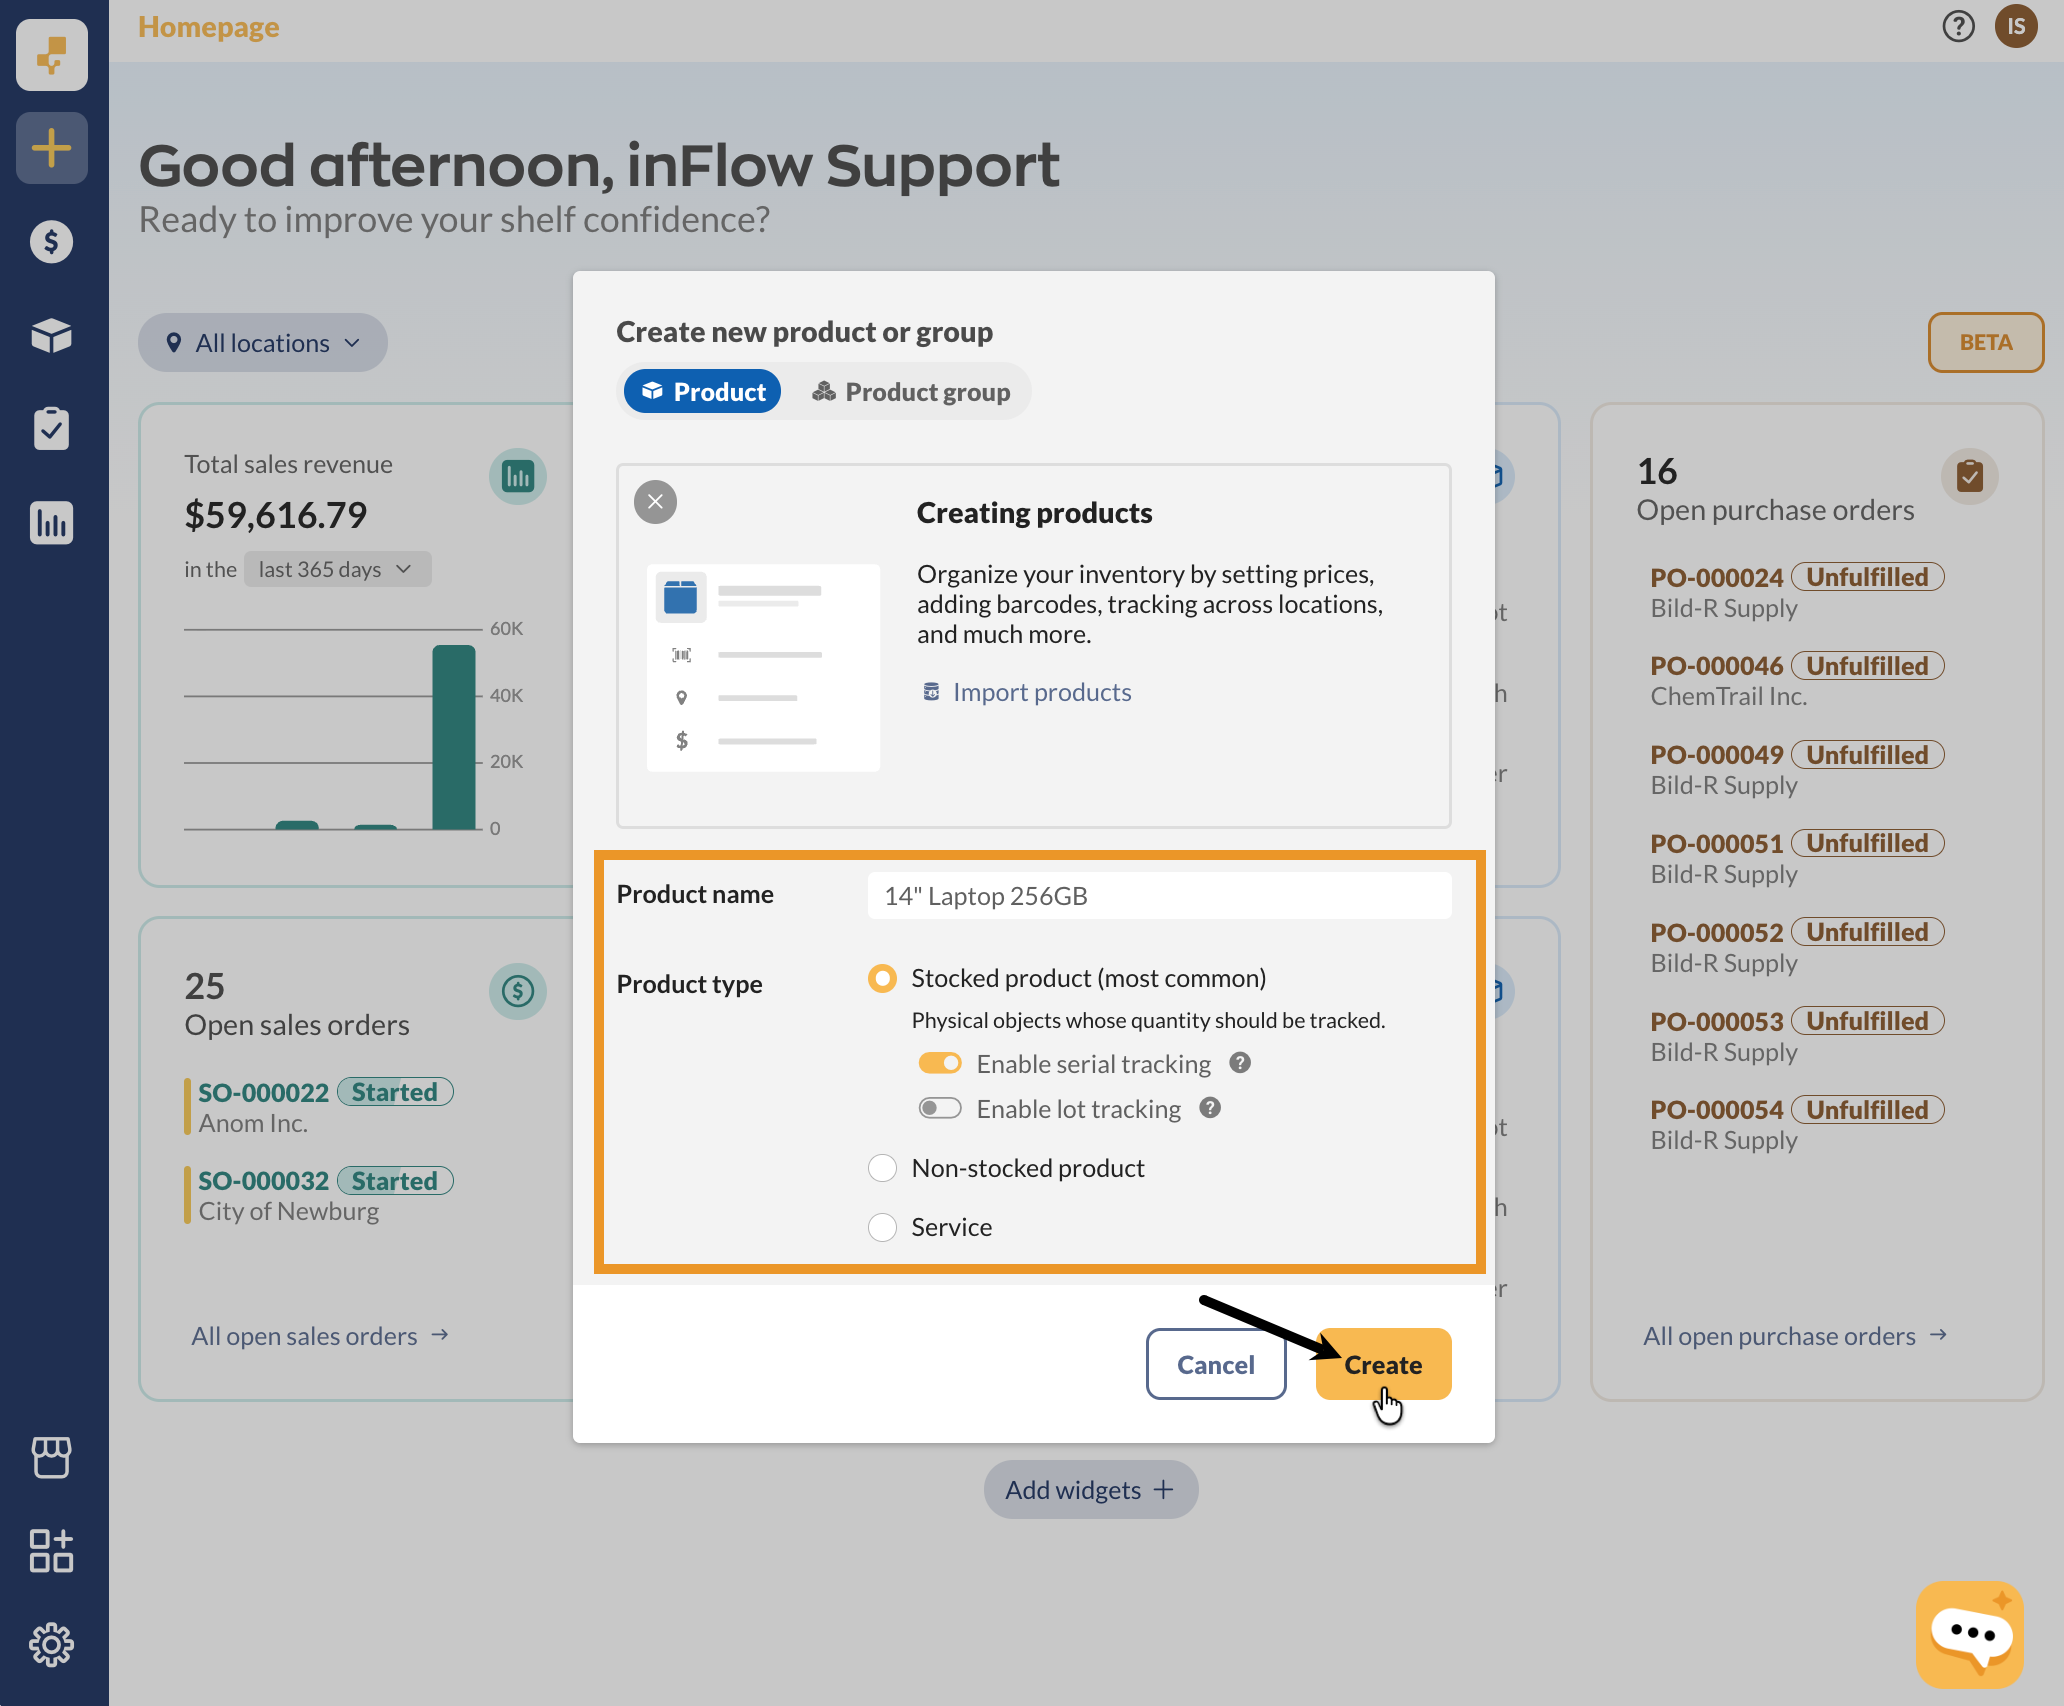Open the chat support bubble
This screenshot has height=1706, width=2064.
click(1969, 1634)
